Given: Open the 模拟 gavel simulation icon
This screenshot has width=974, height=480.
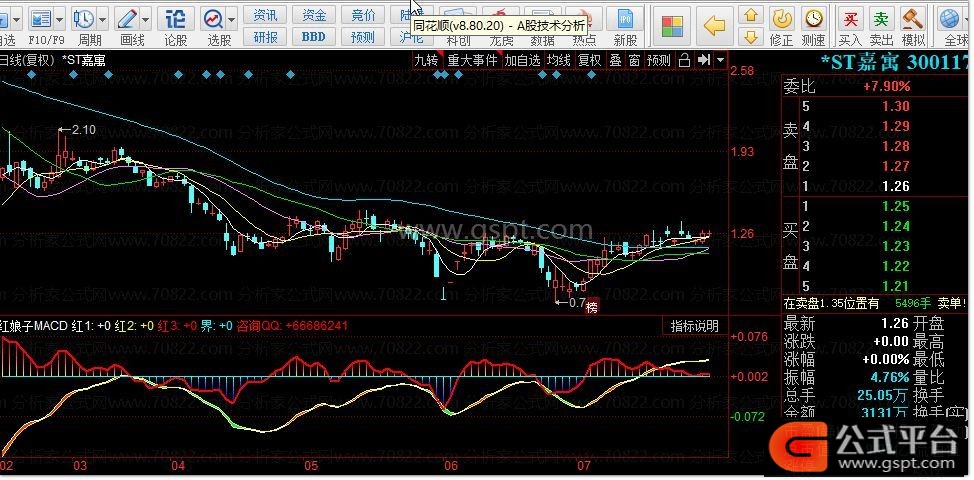Looking at the screenshot, I should (x=913, y=19).
